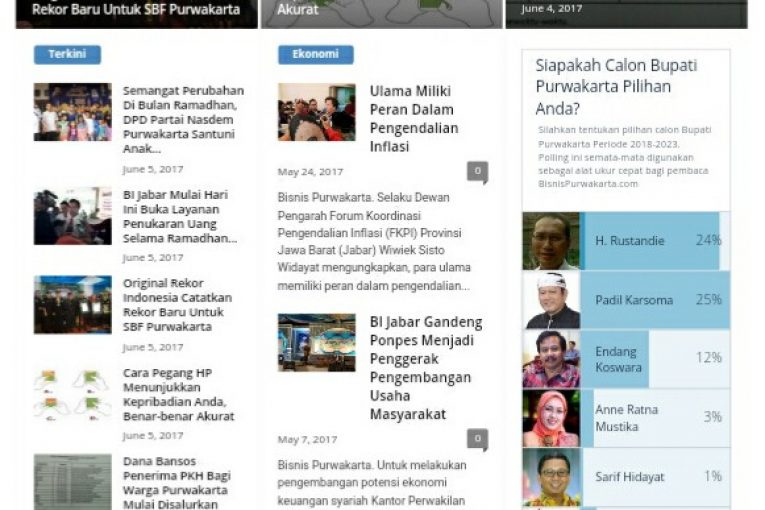
Task: Select Endang Koswara poll bar
Action: coord(655,358)
